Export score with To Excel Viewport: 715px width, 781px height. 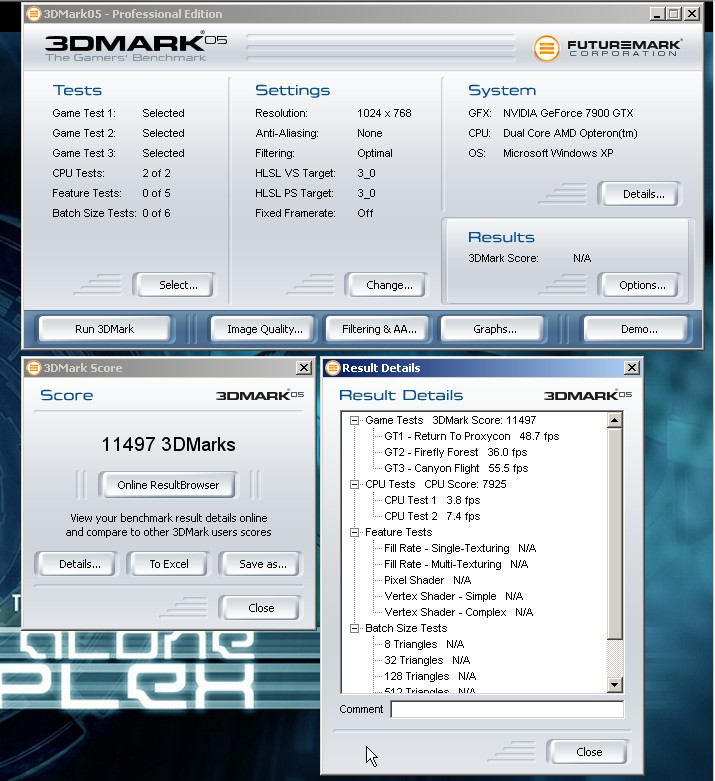point(169,564)
